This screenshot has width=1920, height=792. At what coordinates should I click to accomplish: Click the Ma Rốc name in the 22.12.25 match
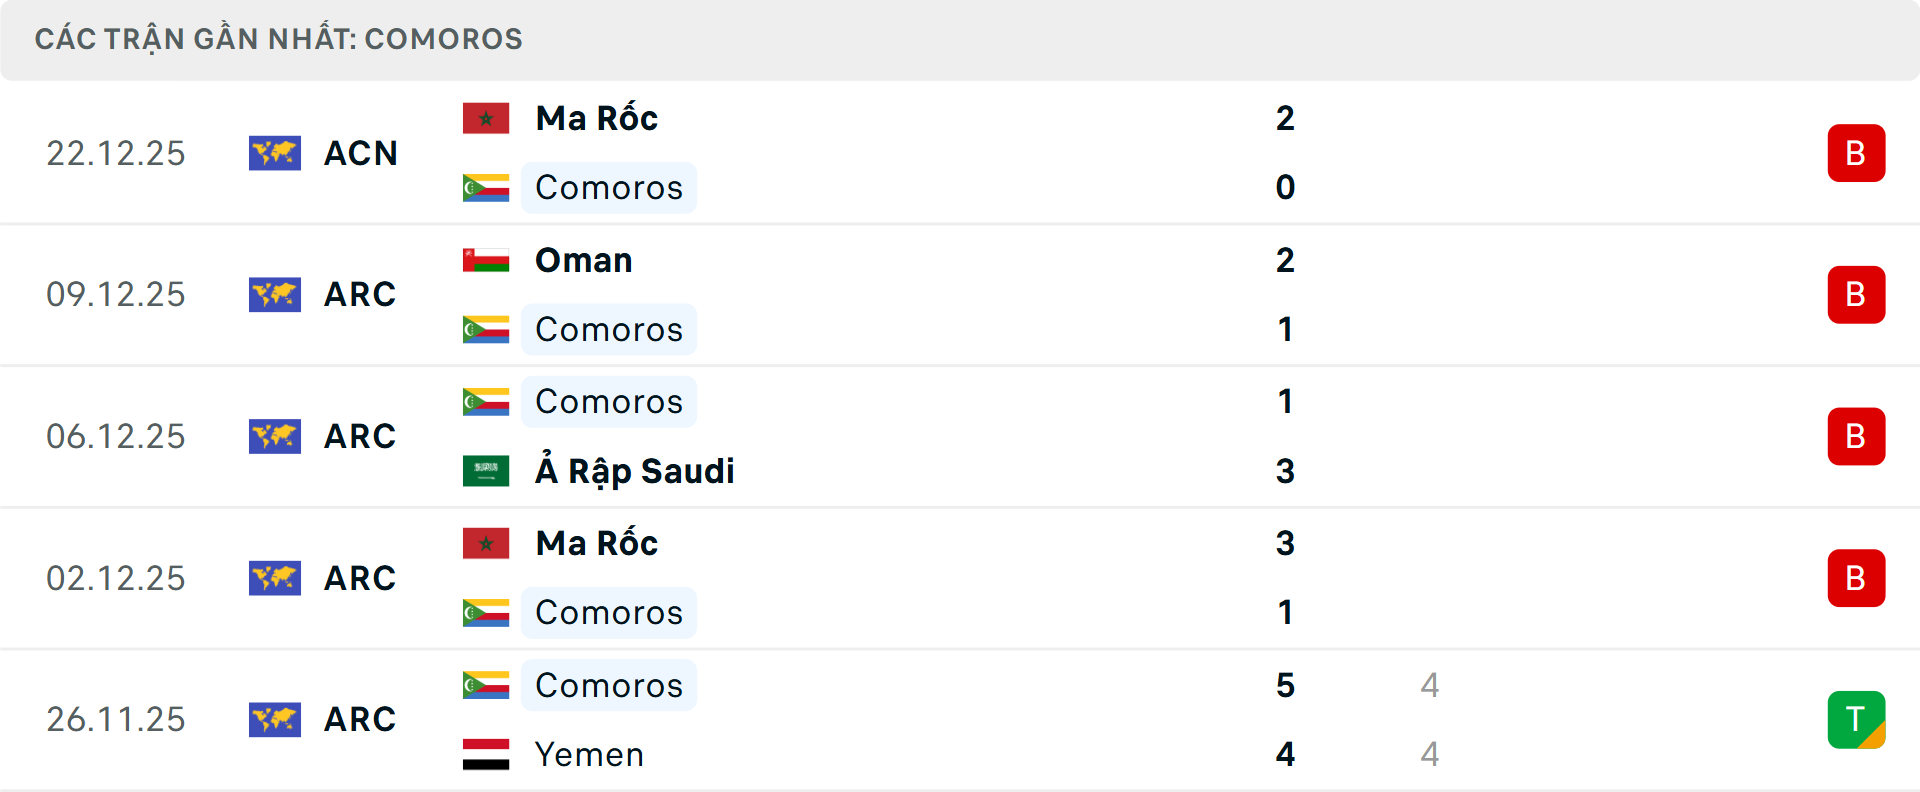597,118
